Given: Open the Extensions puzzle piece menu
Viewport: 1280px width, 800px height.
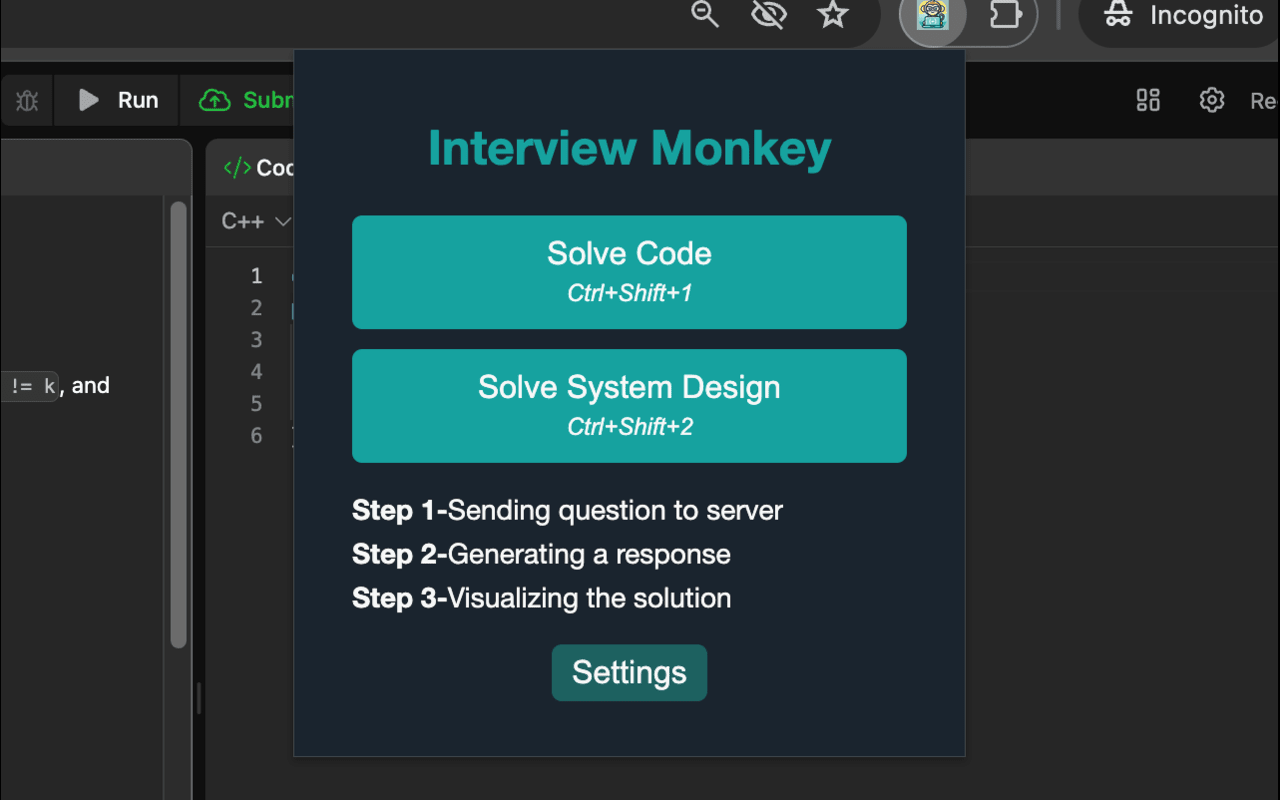Looking at the screenshot, I should pyautogui.click(x=1006, y=15).
